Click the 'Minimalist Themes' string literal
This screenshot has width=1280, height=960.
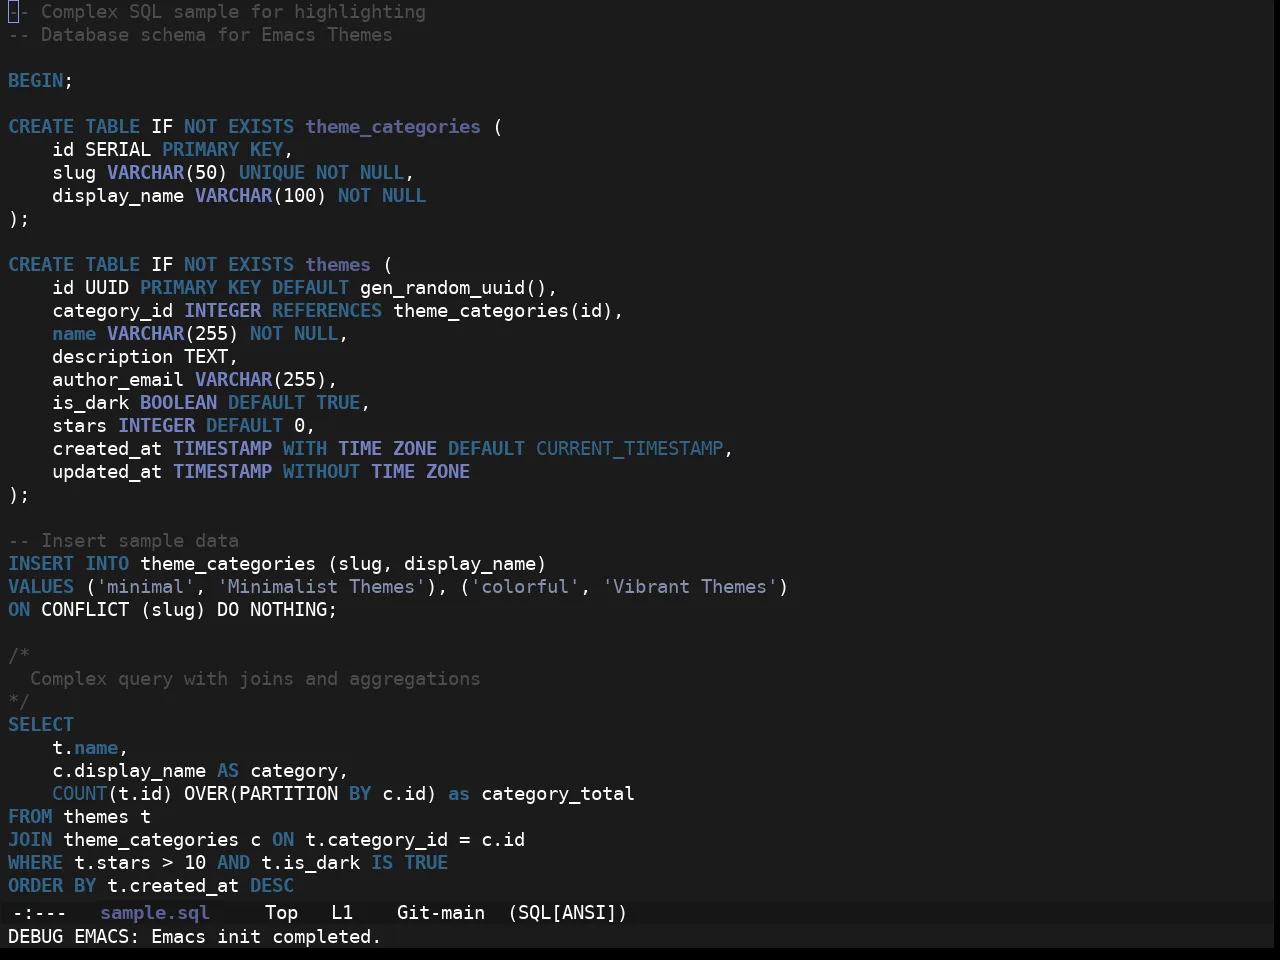[321, 586]
